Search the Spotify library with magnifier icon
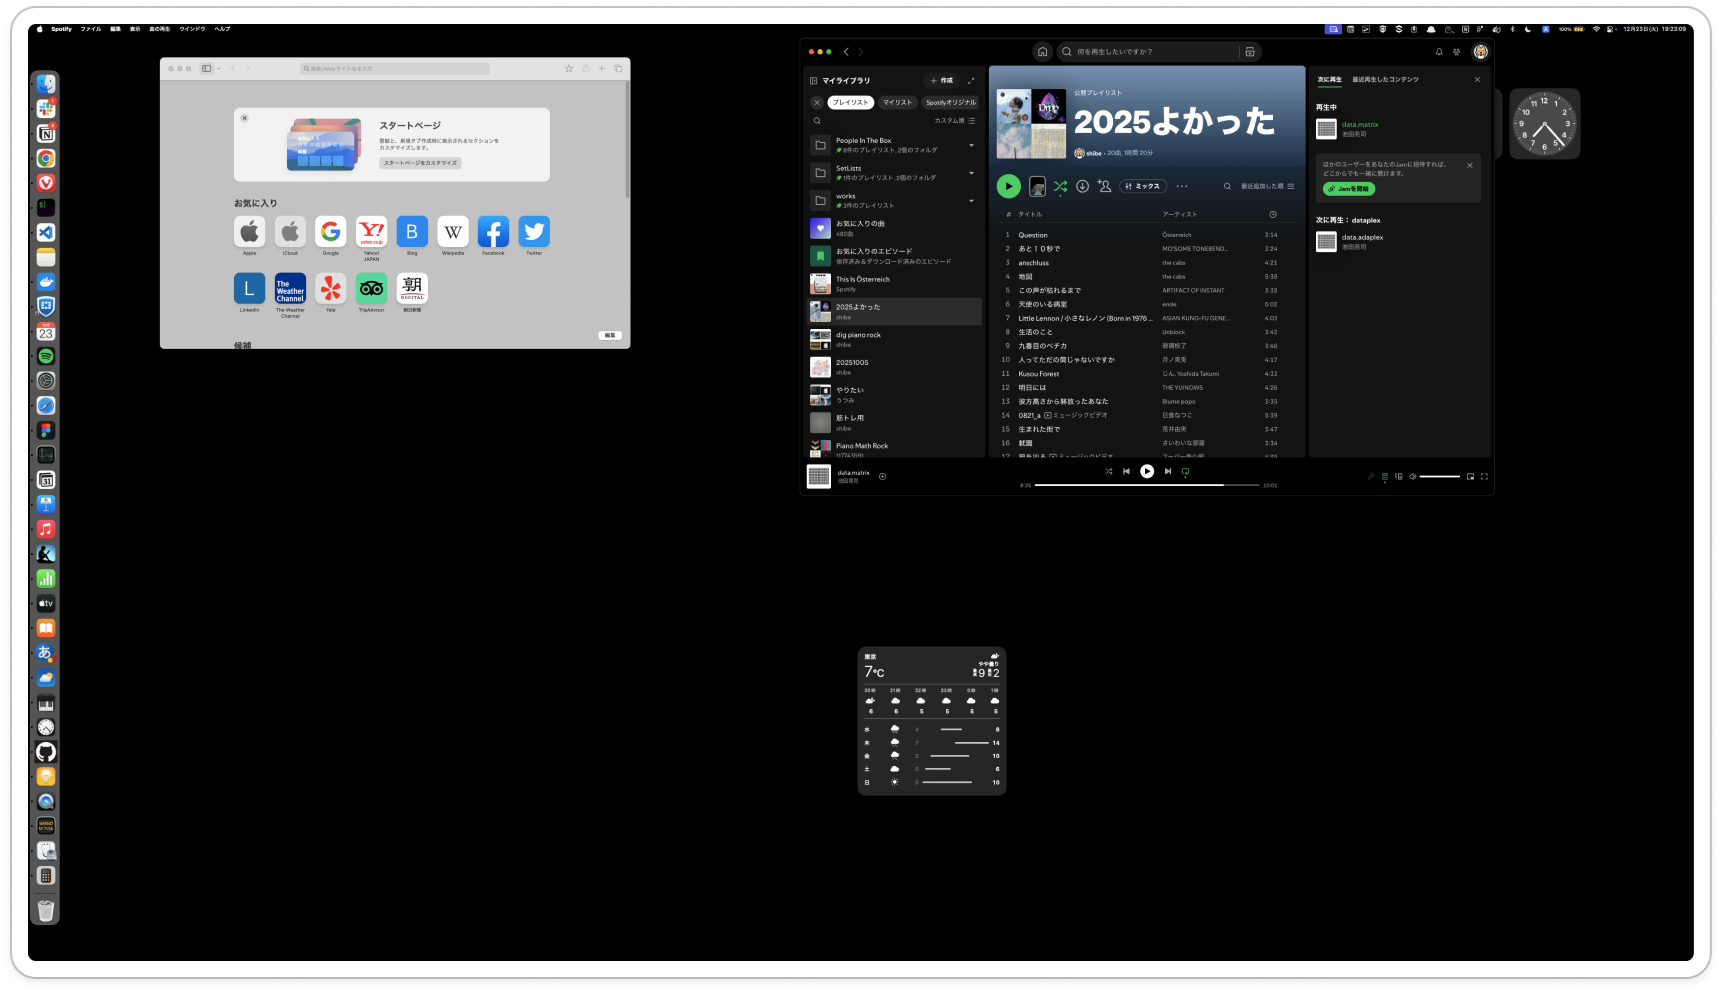The image size is (1722, 994). pyautogui.click(x=817, y=121)
